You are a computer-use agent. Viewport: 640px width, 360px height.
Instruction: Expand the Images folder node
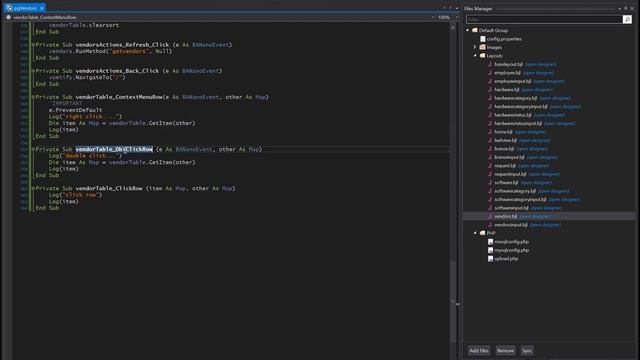pos(475,47)
